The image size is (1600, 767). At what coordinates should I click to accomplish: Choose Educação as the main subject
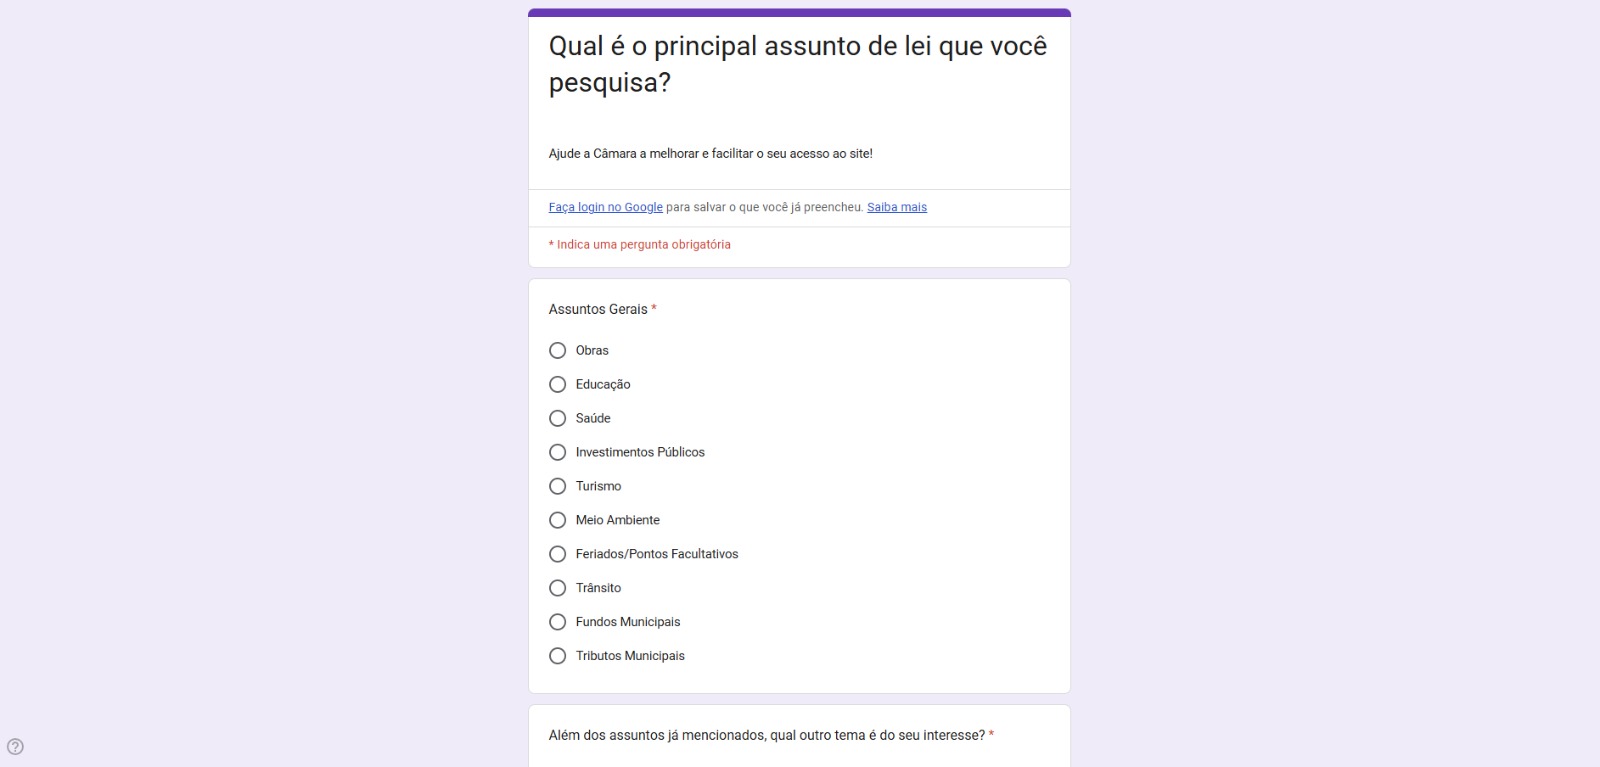pyautogui.click(x=557, y=384)
